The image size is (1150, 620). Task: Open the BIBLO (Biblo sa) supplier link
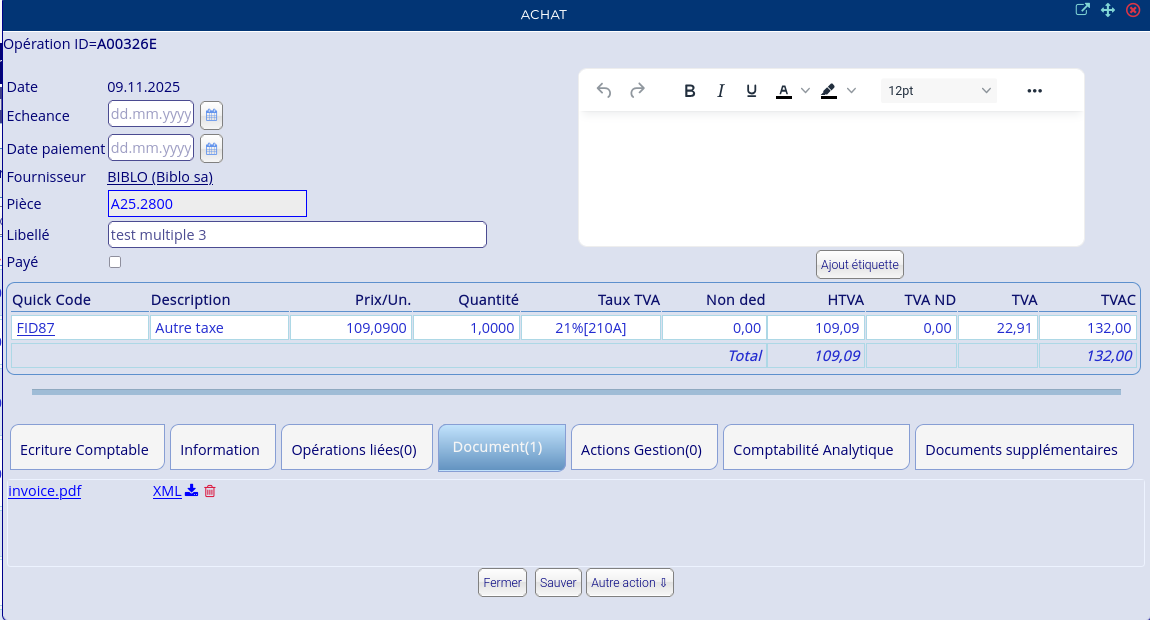pos(160,177)
